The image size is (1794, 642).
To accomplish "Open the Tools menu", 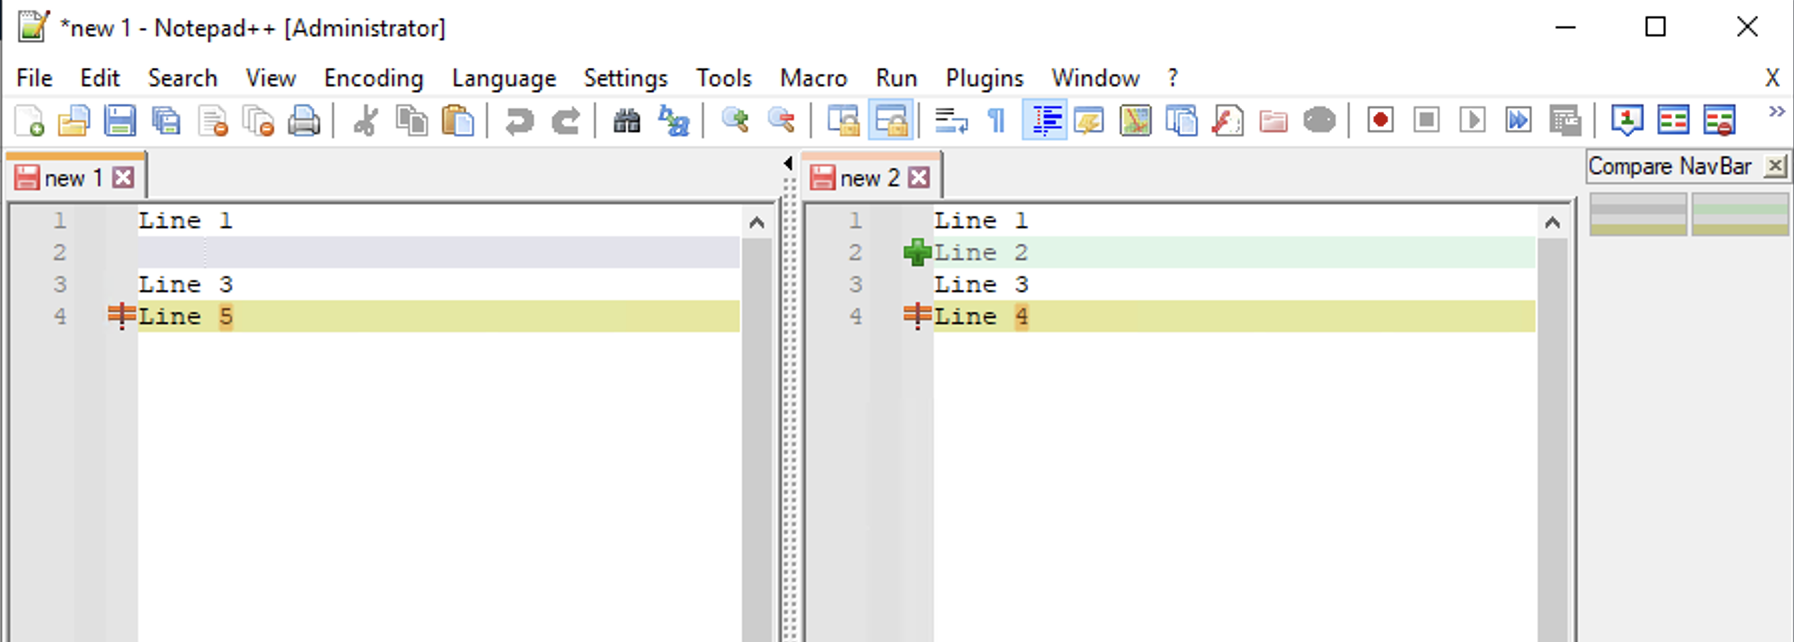I will tap(723, 78).
